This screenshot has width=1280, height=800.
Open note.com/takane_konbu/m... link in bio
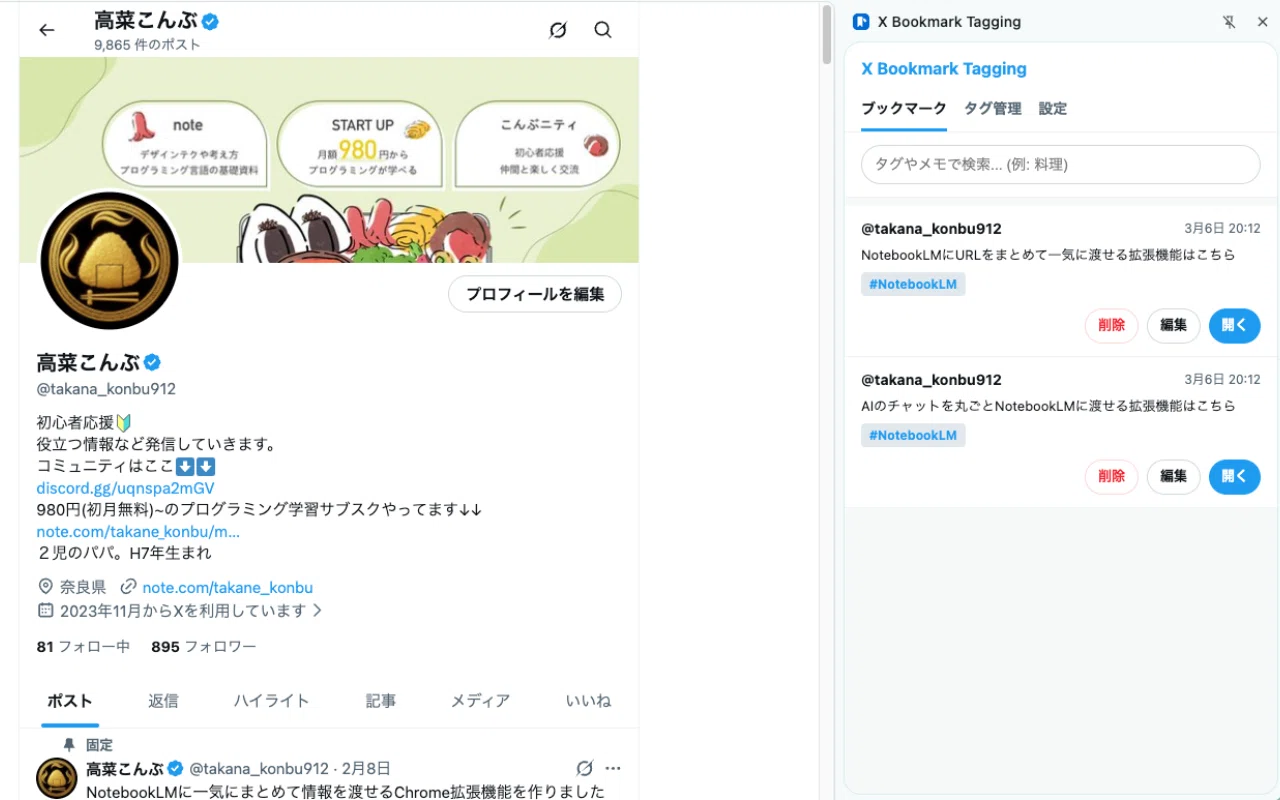(138, 531)
